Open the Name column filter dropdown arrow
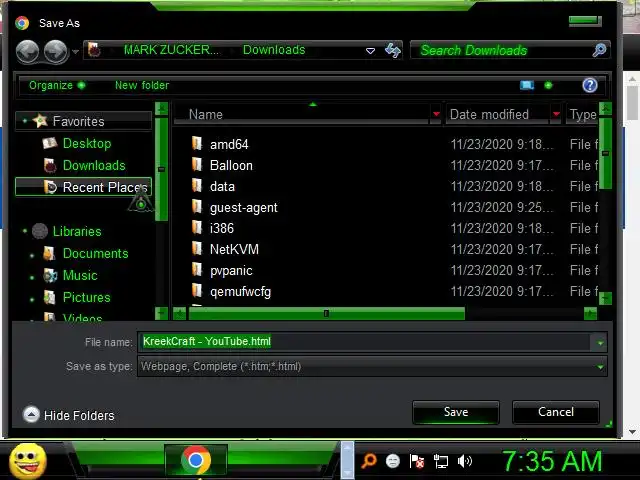The width and height of the screenshot is (640, 480). point(436,114)
